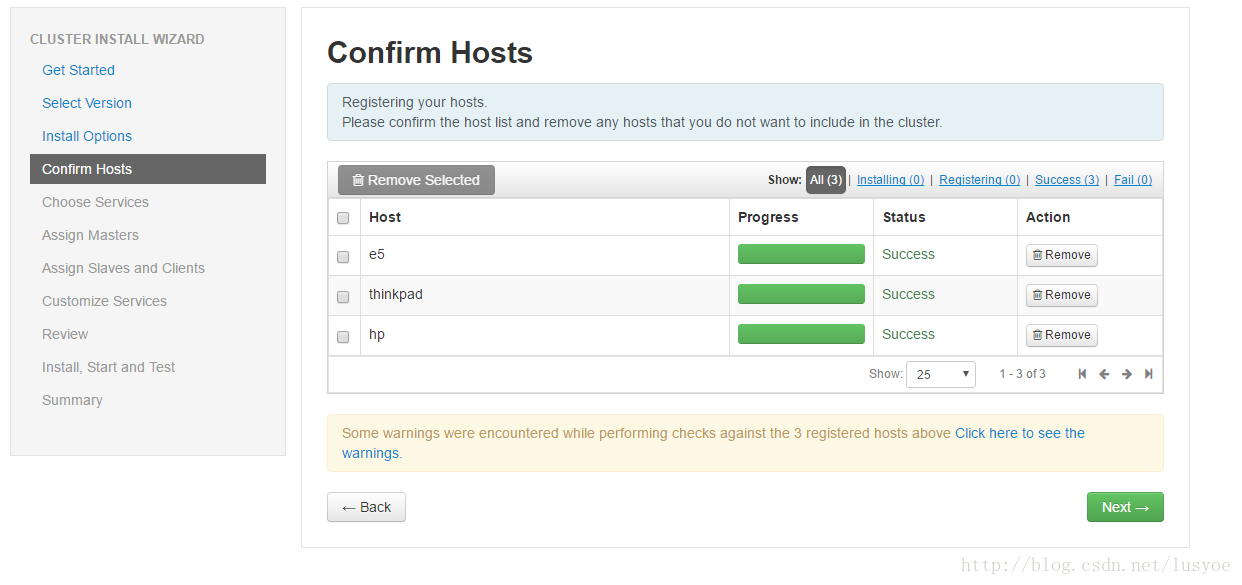The width and height of the screenshot is (1242, 585).
Task: Go to next page arrow
Action: [x=1127, y=374]
